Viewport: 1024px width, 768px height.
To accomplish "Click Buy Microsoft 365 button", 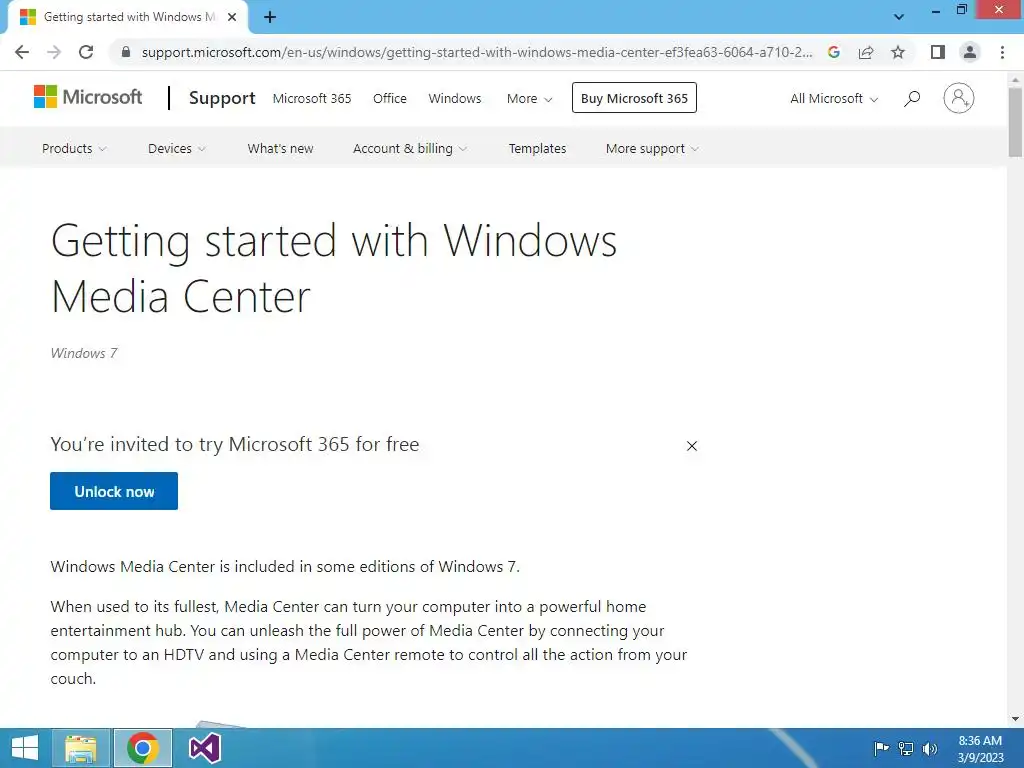I will [634, 98].
